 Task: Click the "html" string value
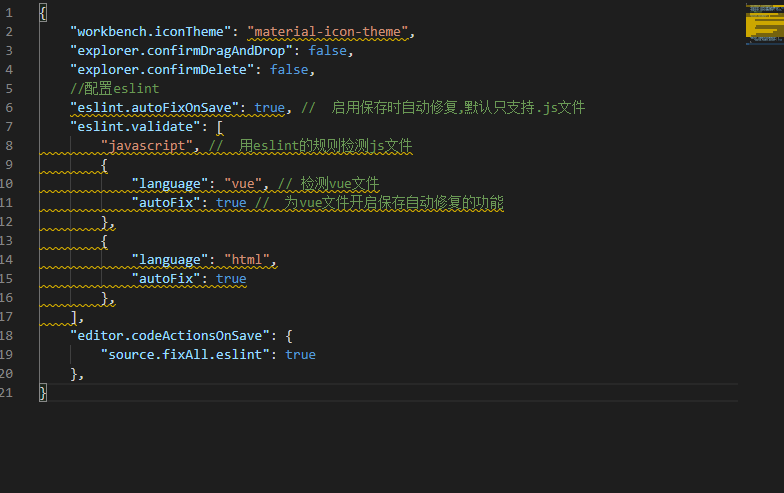(246, 260)
